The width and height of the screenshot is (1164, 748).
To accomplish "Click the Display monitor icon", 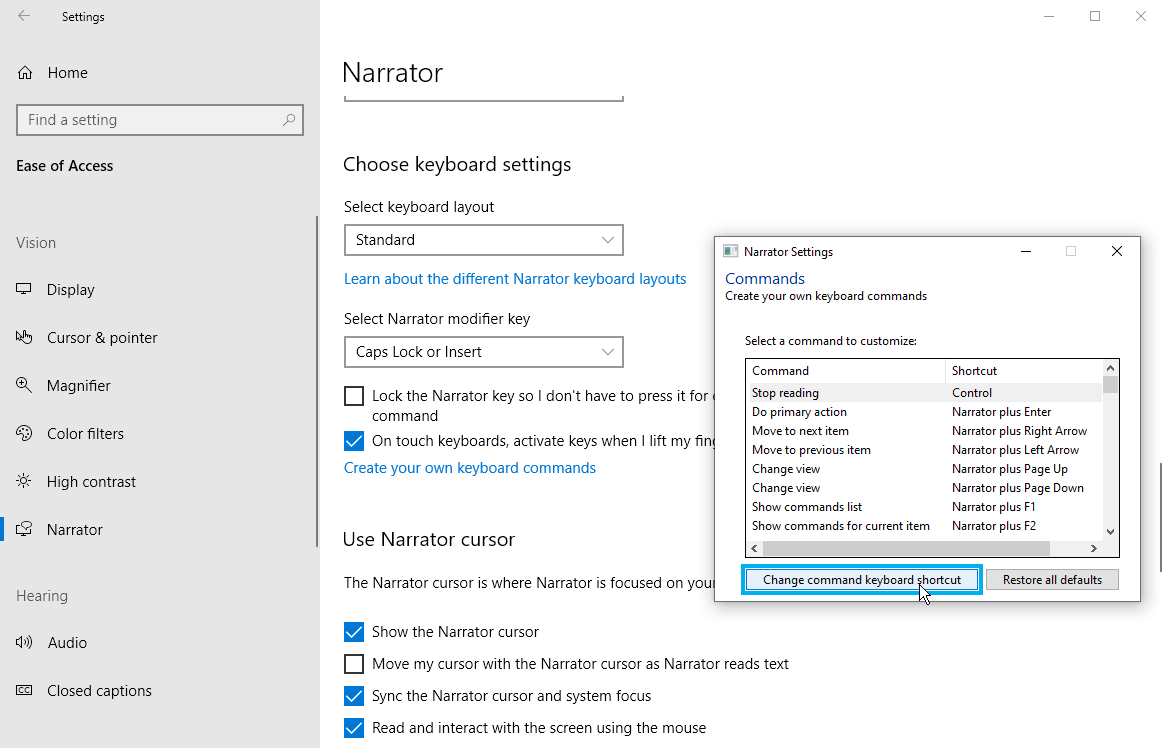I will click(24, 289).
